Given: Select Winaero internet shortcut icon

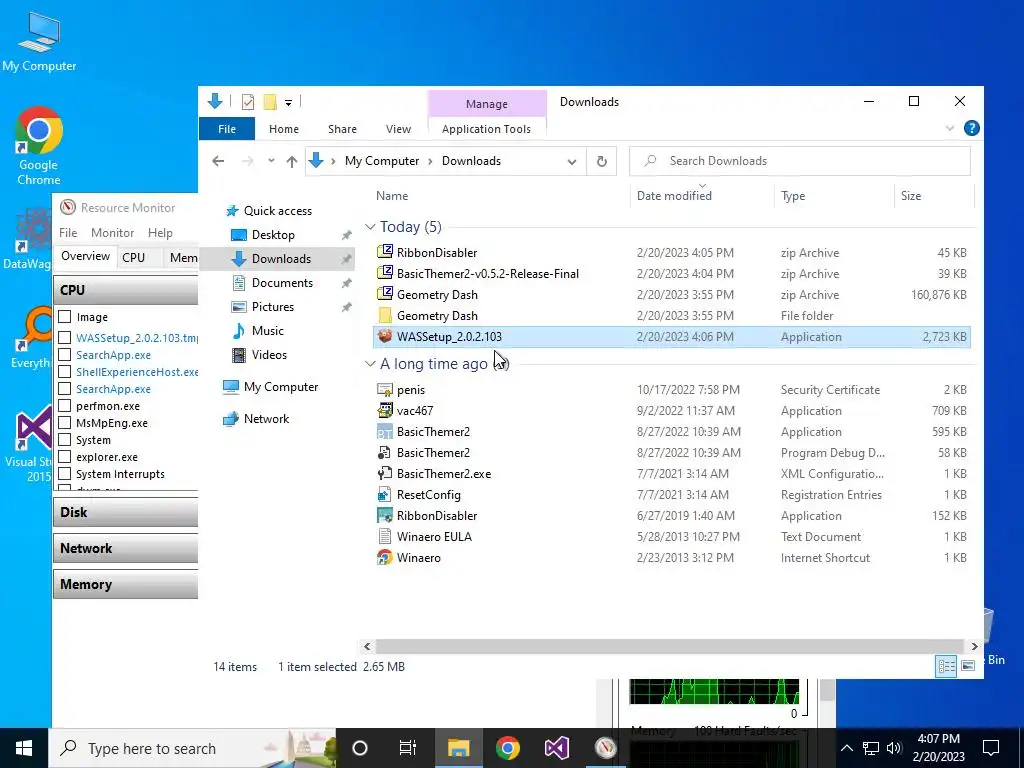Looking at the screenshot, I should (x=385, y=557).
